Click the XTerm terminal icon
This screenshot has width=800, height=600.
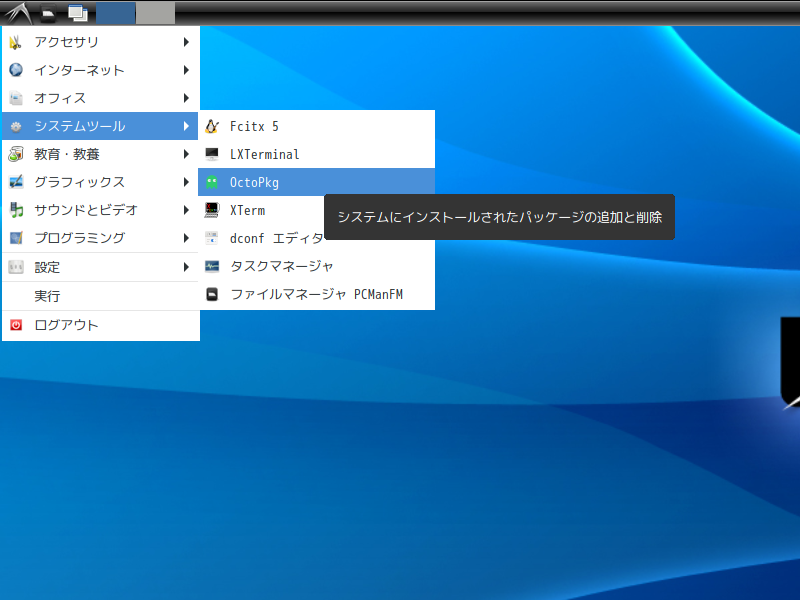tap(212, 210)
